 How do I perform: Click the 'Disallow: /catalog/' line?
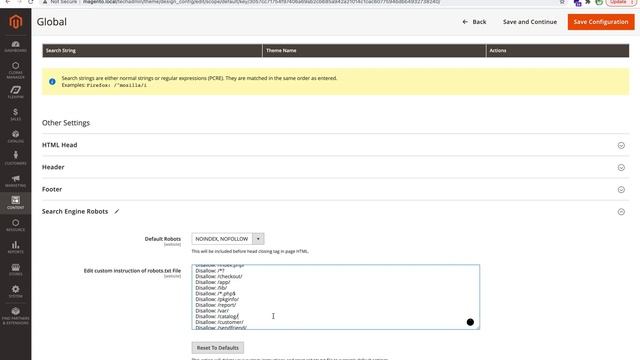tap(217, 316)
